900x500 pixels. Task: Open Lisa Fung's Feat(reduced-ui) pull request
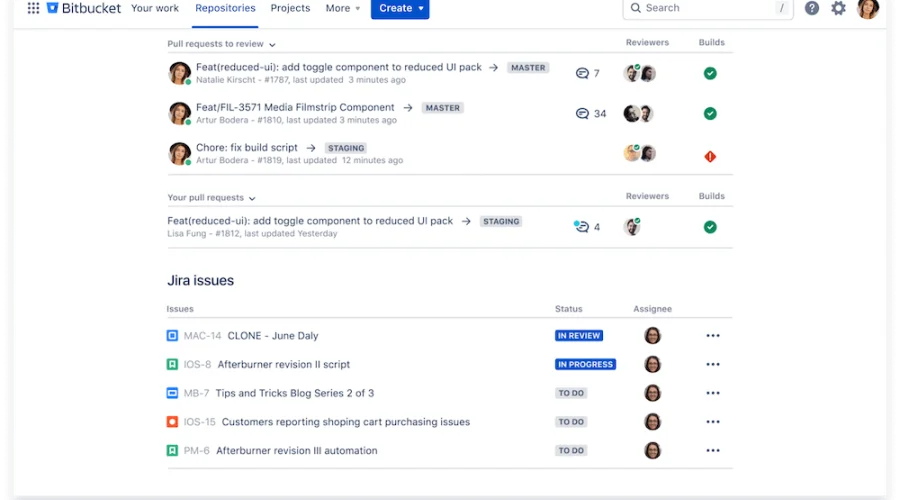[x=310, y=221]
